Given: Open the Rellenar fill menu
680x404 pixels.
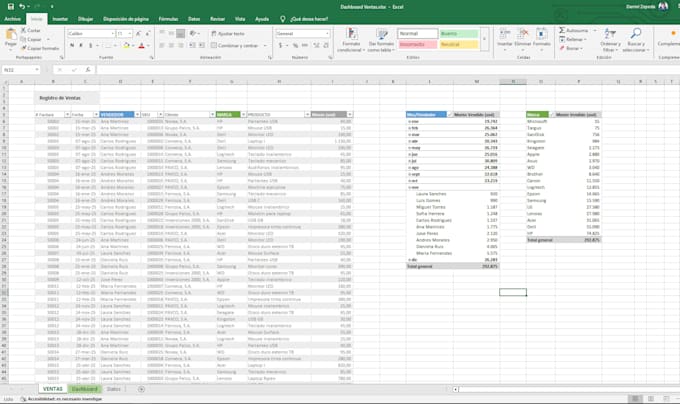Looking at the screenshot, I should (573, 39).
